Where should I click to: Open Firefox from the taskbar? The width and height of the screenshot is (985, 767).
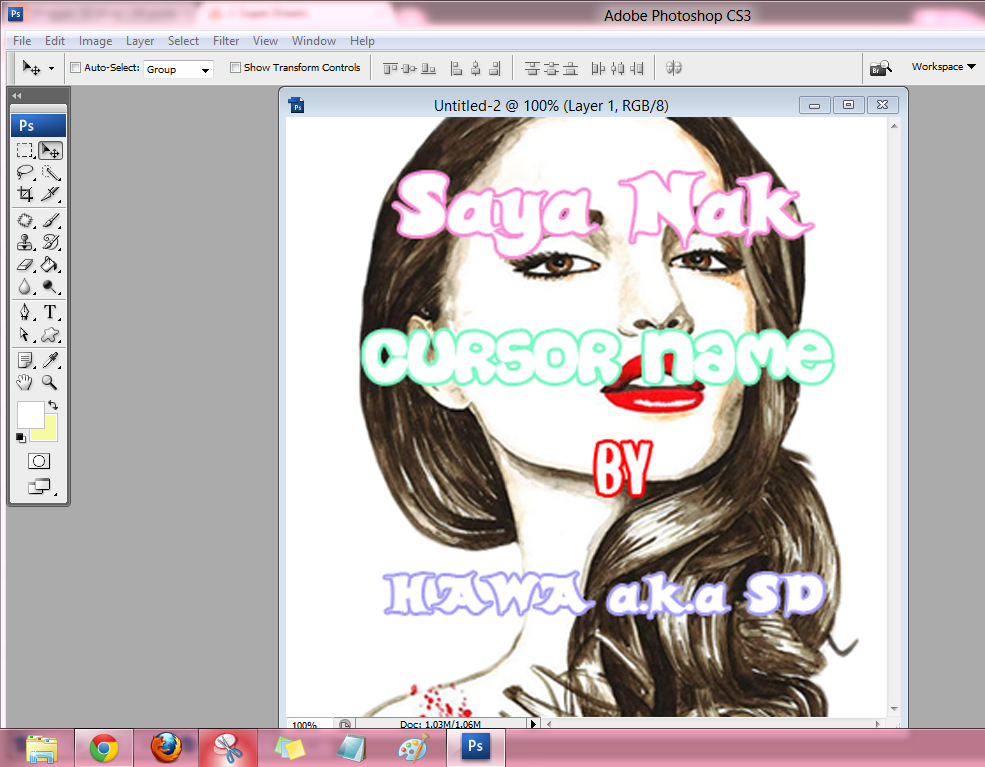(x=166, y=748)
